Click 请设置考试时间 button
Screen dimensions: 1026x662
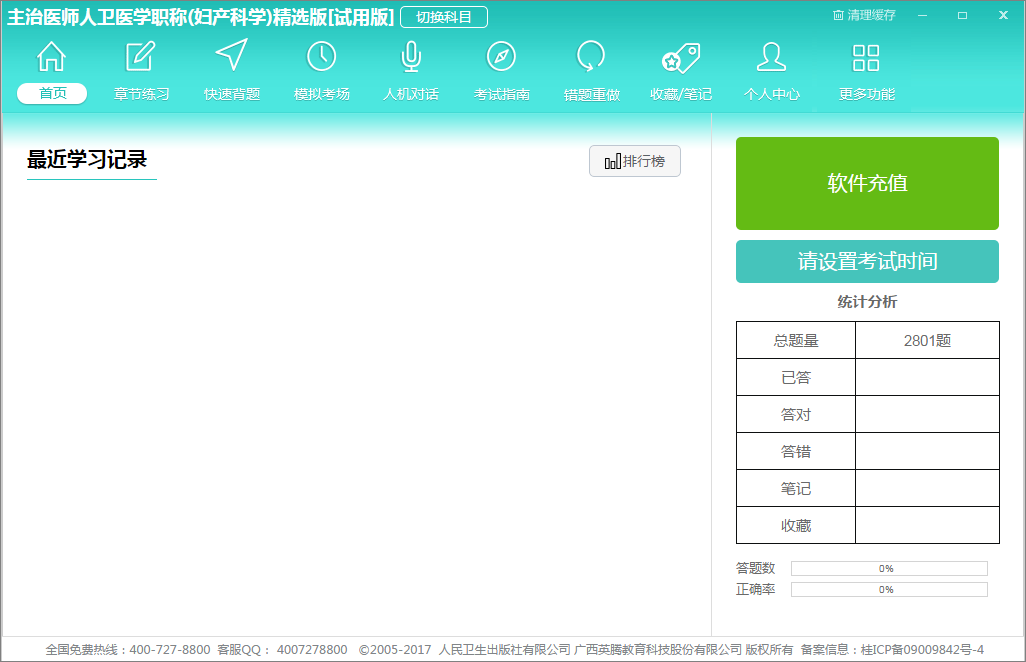pyautogui.click(x=867, y=262)
